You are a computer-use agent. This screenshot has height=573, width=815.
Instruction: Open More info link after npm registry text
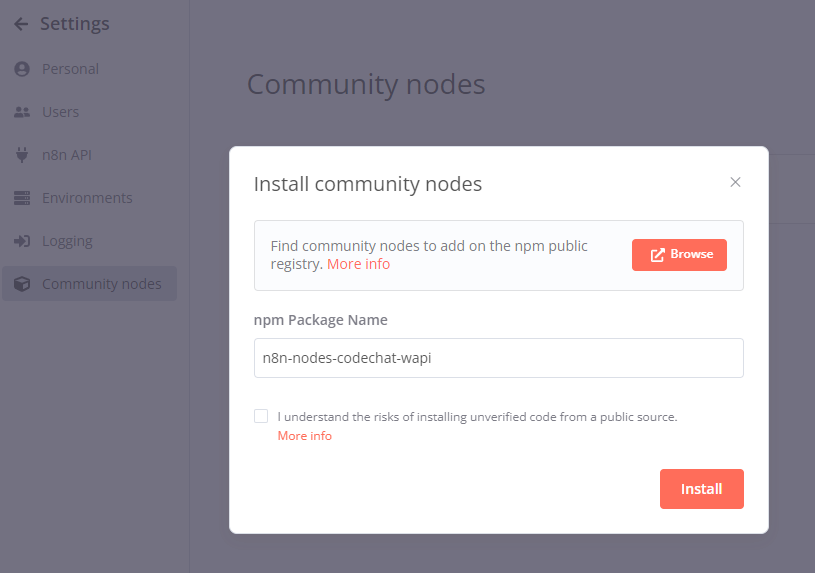[x=359, y=264]
